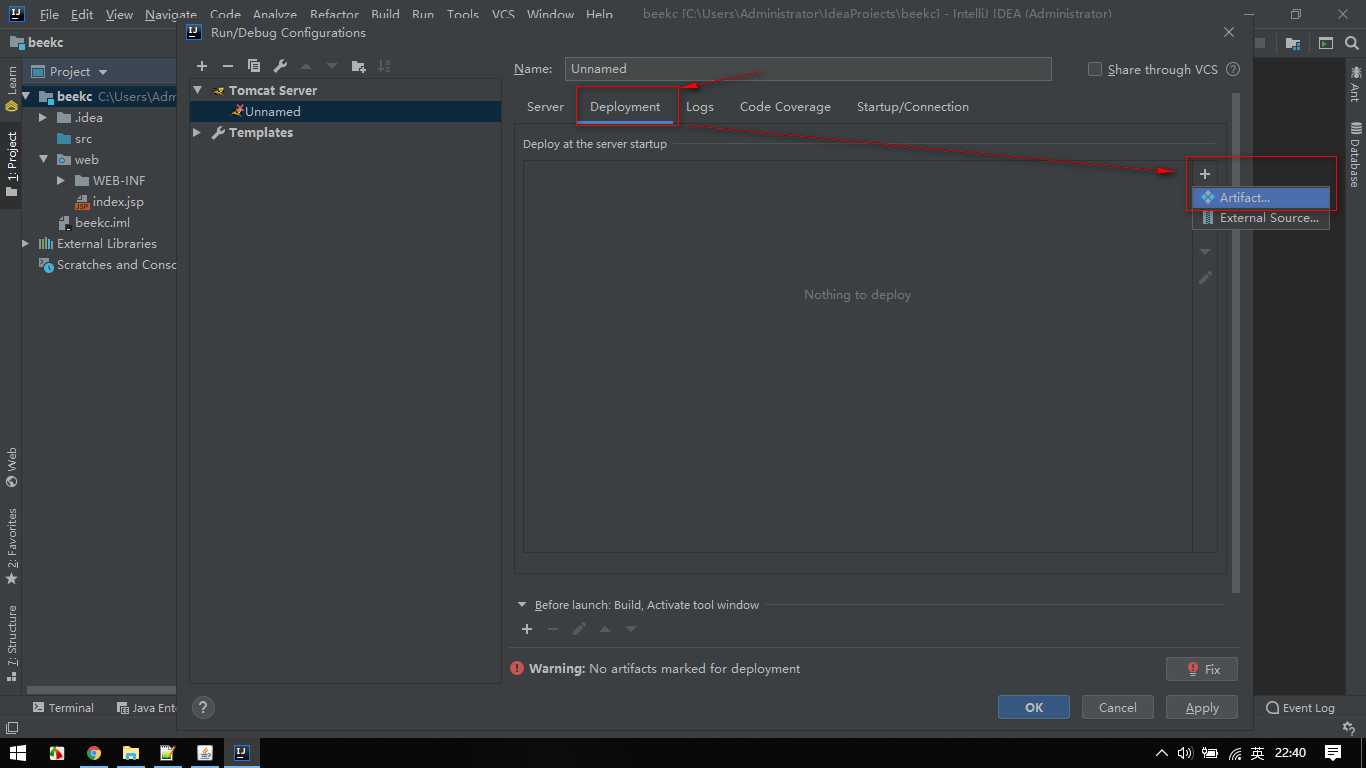Enable Share through VCS checkbox
Viewport: 1366px width, 768px height.
(x=1095, y=69)
